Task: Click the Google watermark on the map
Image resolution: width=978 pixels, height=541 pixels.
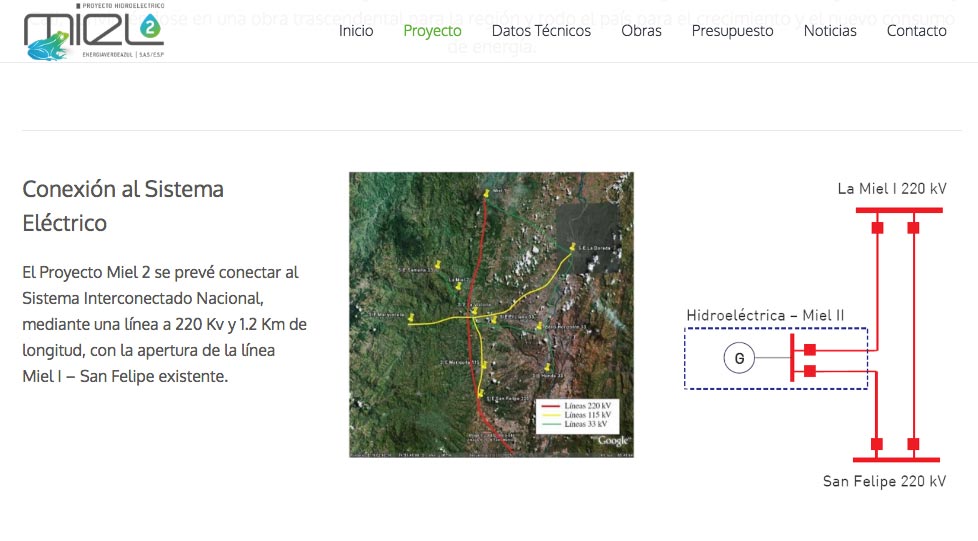Action: (x=613, y=440)
